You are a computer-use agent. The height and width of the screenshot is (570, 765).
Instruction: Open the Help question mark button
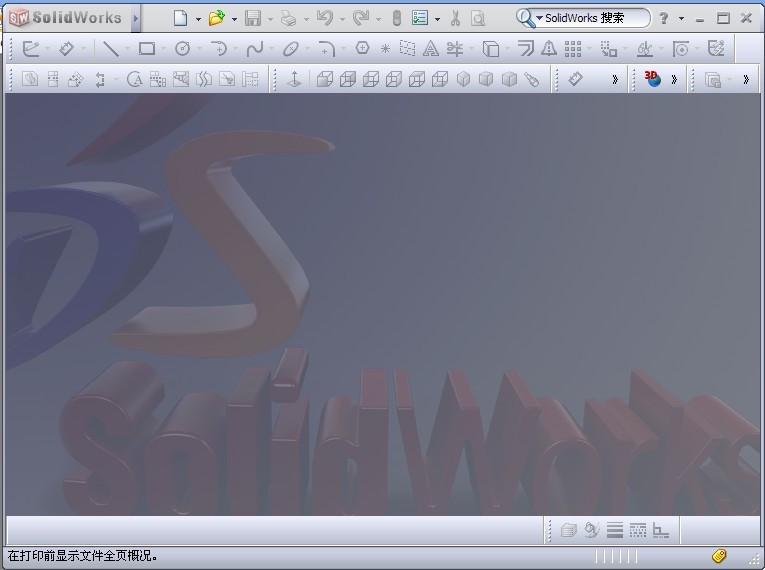(664, 19)
